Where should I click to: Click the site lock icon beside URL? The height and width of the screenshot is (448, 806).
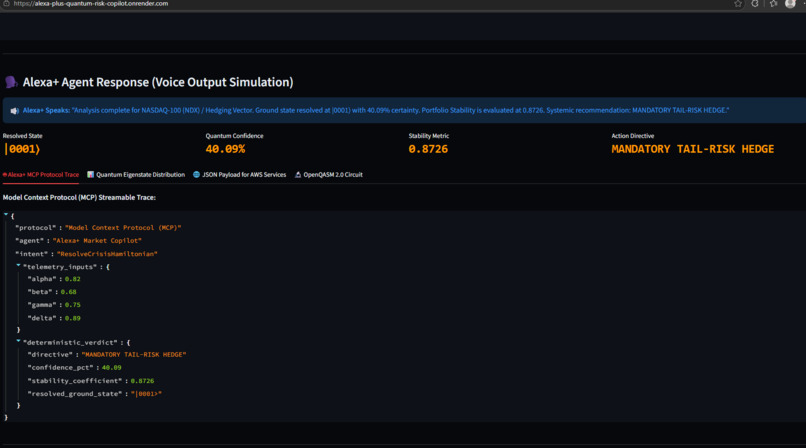pyautogui.click(x=6, y=4)
